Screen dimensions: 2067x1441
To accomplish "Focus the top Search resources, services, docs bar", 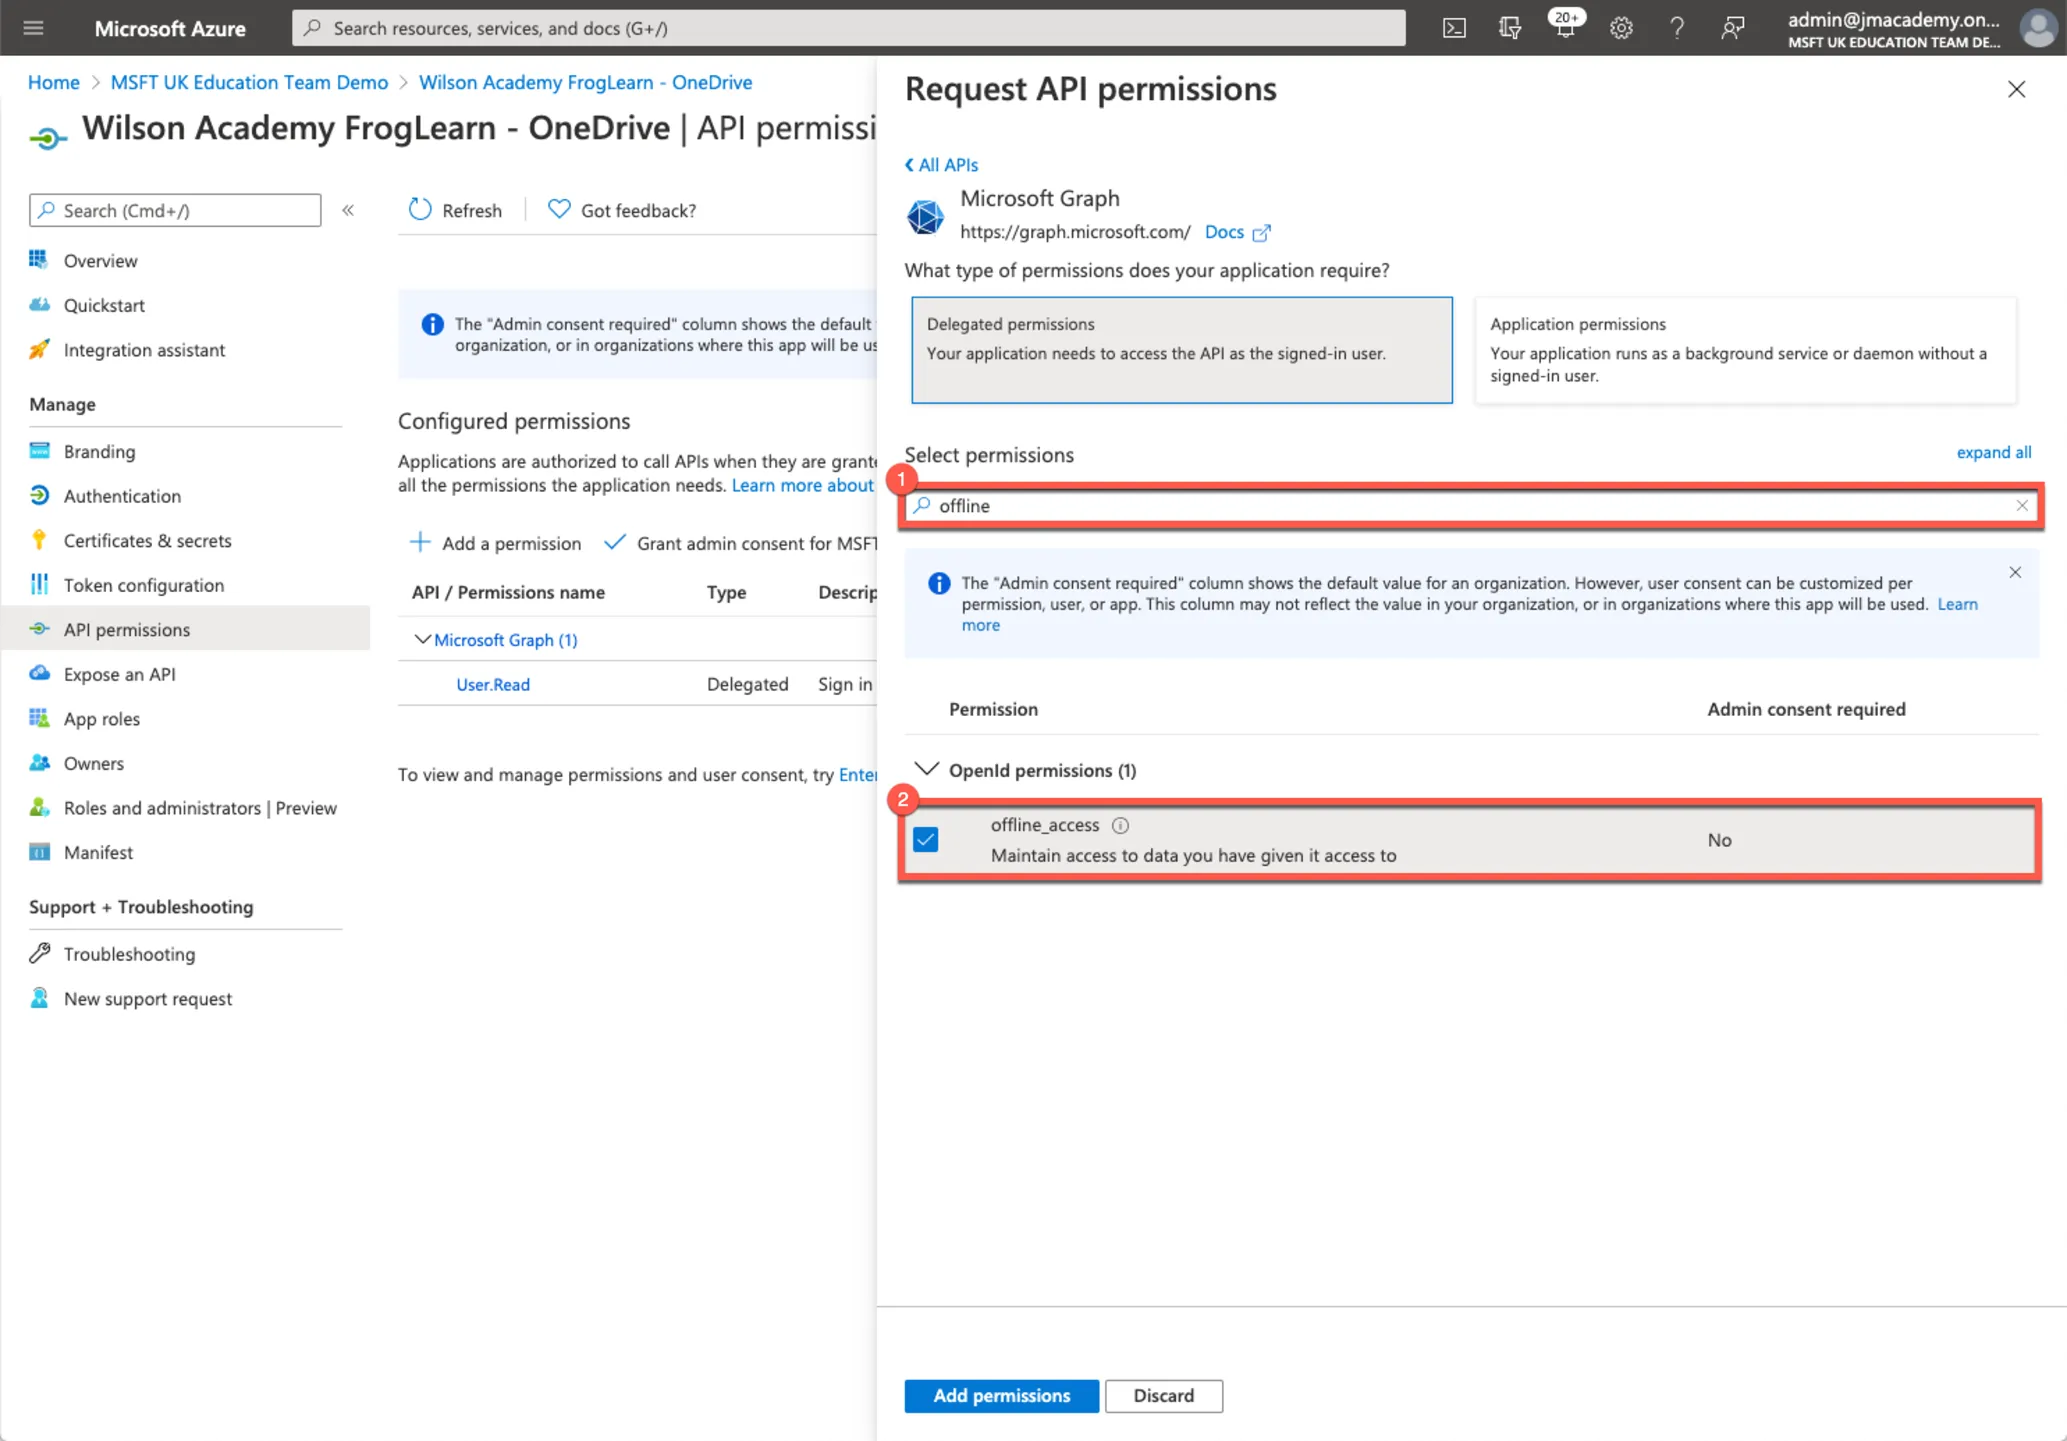I will (848, 28).
